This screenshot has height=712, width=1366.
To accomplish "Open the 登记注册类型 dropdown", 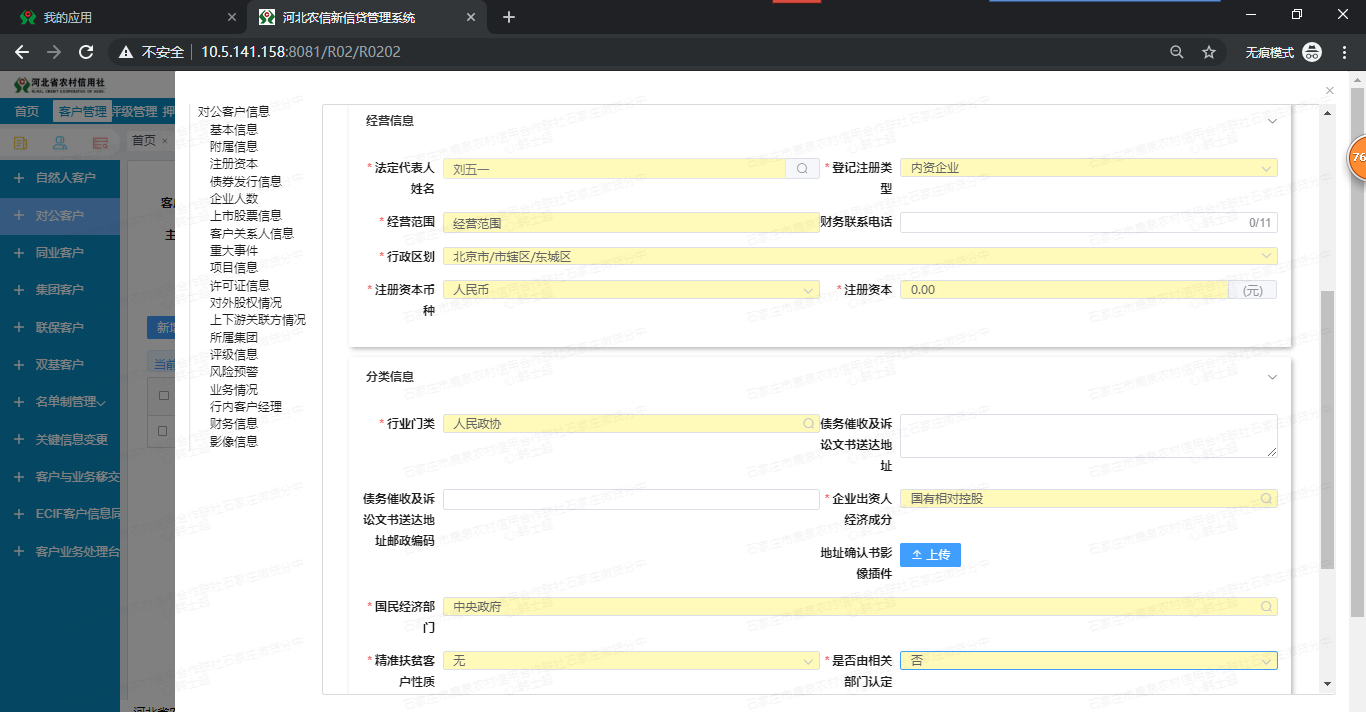I will click(x=1088, y=169).
